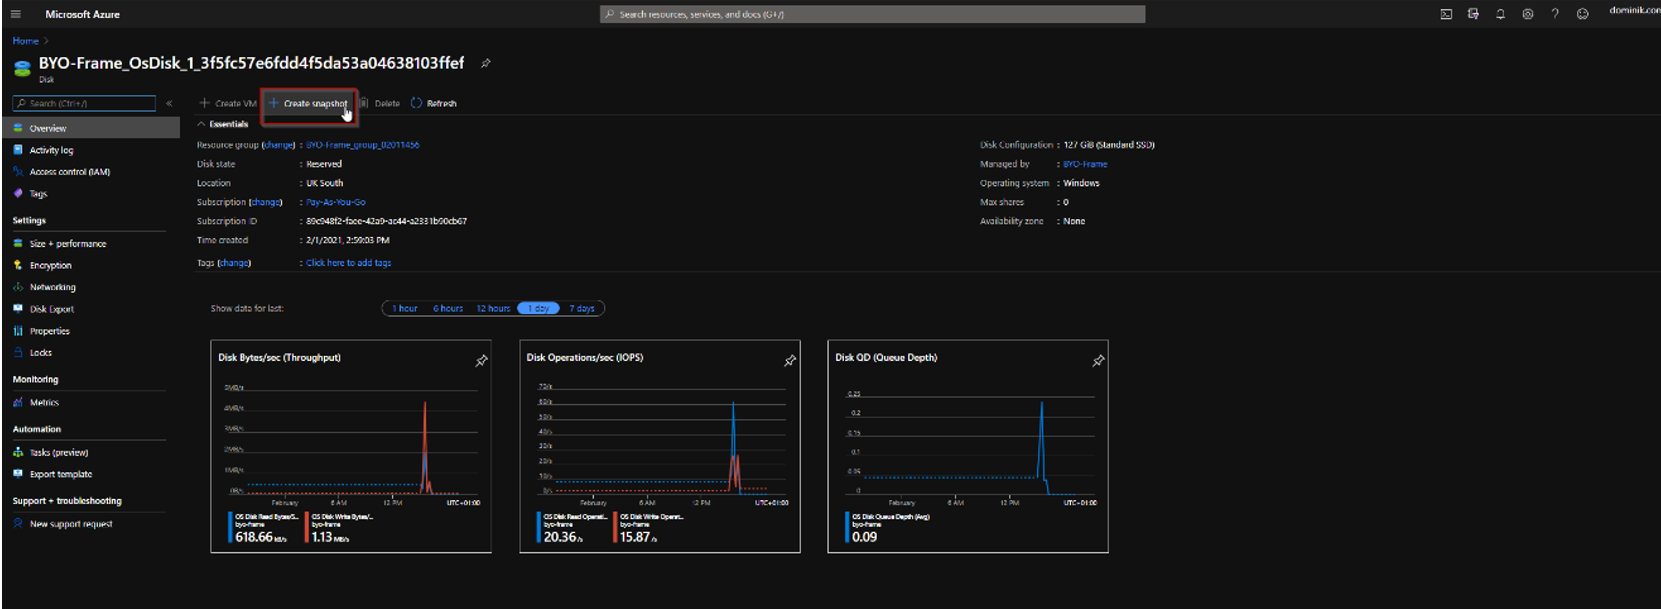
Task: Select the 6 hours time range
Action: [448, 308]
